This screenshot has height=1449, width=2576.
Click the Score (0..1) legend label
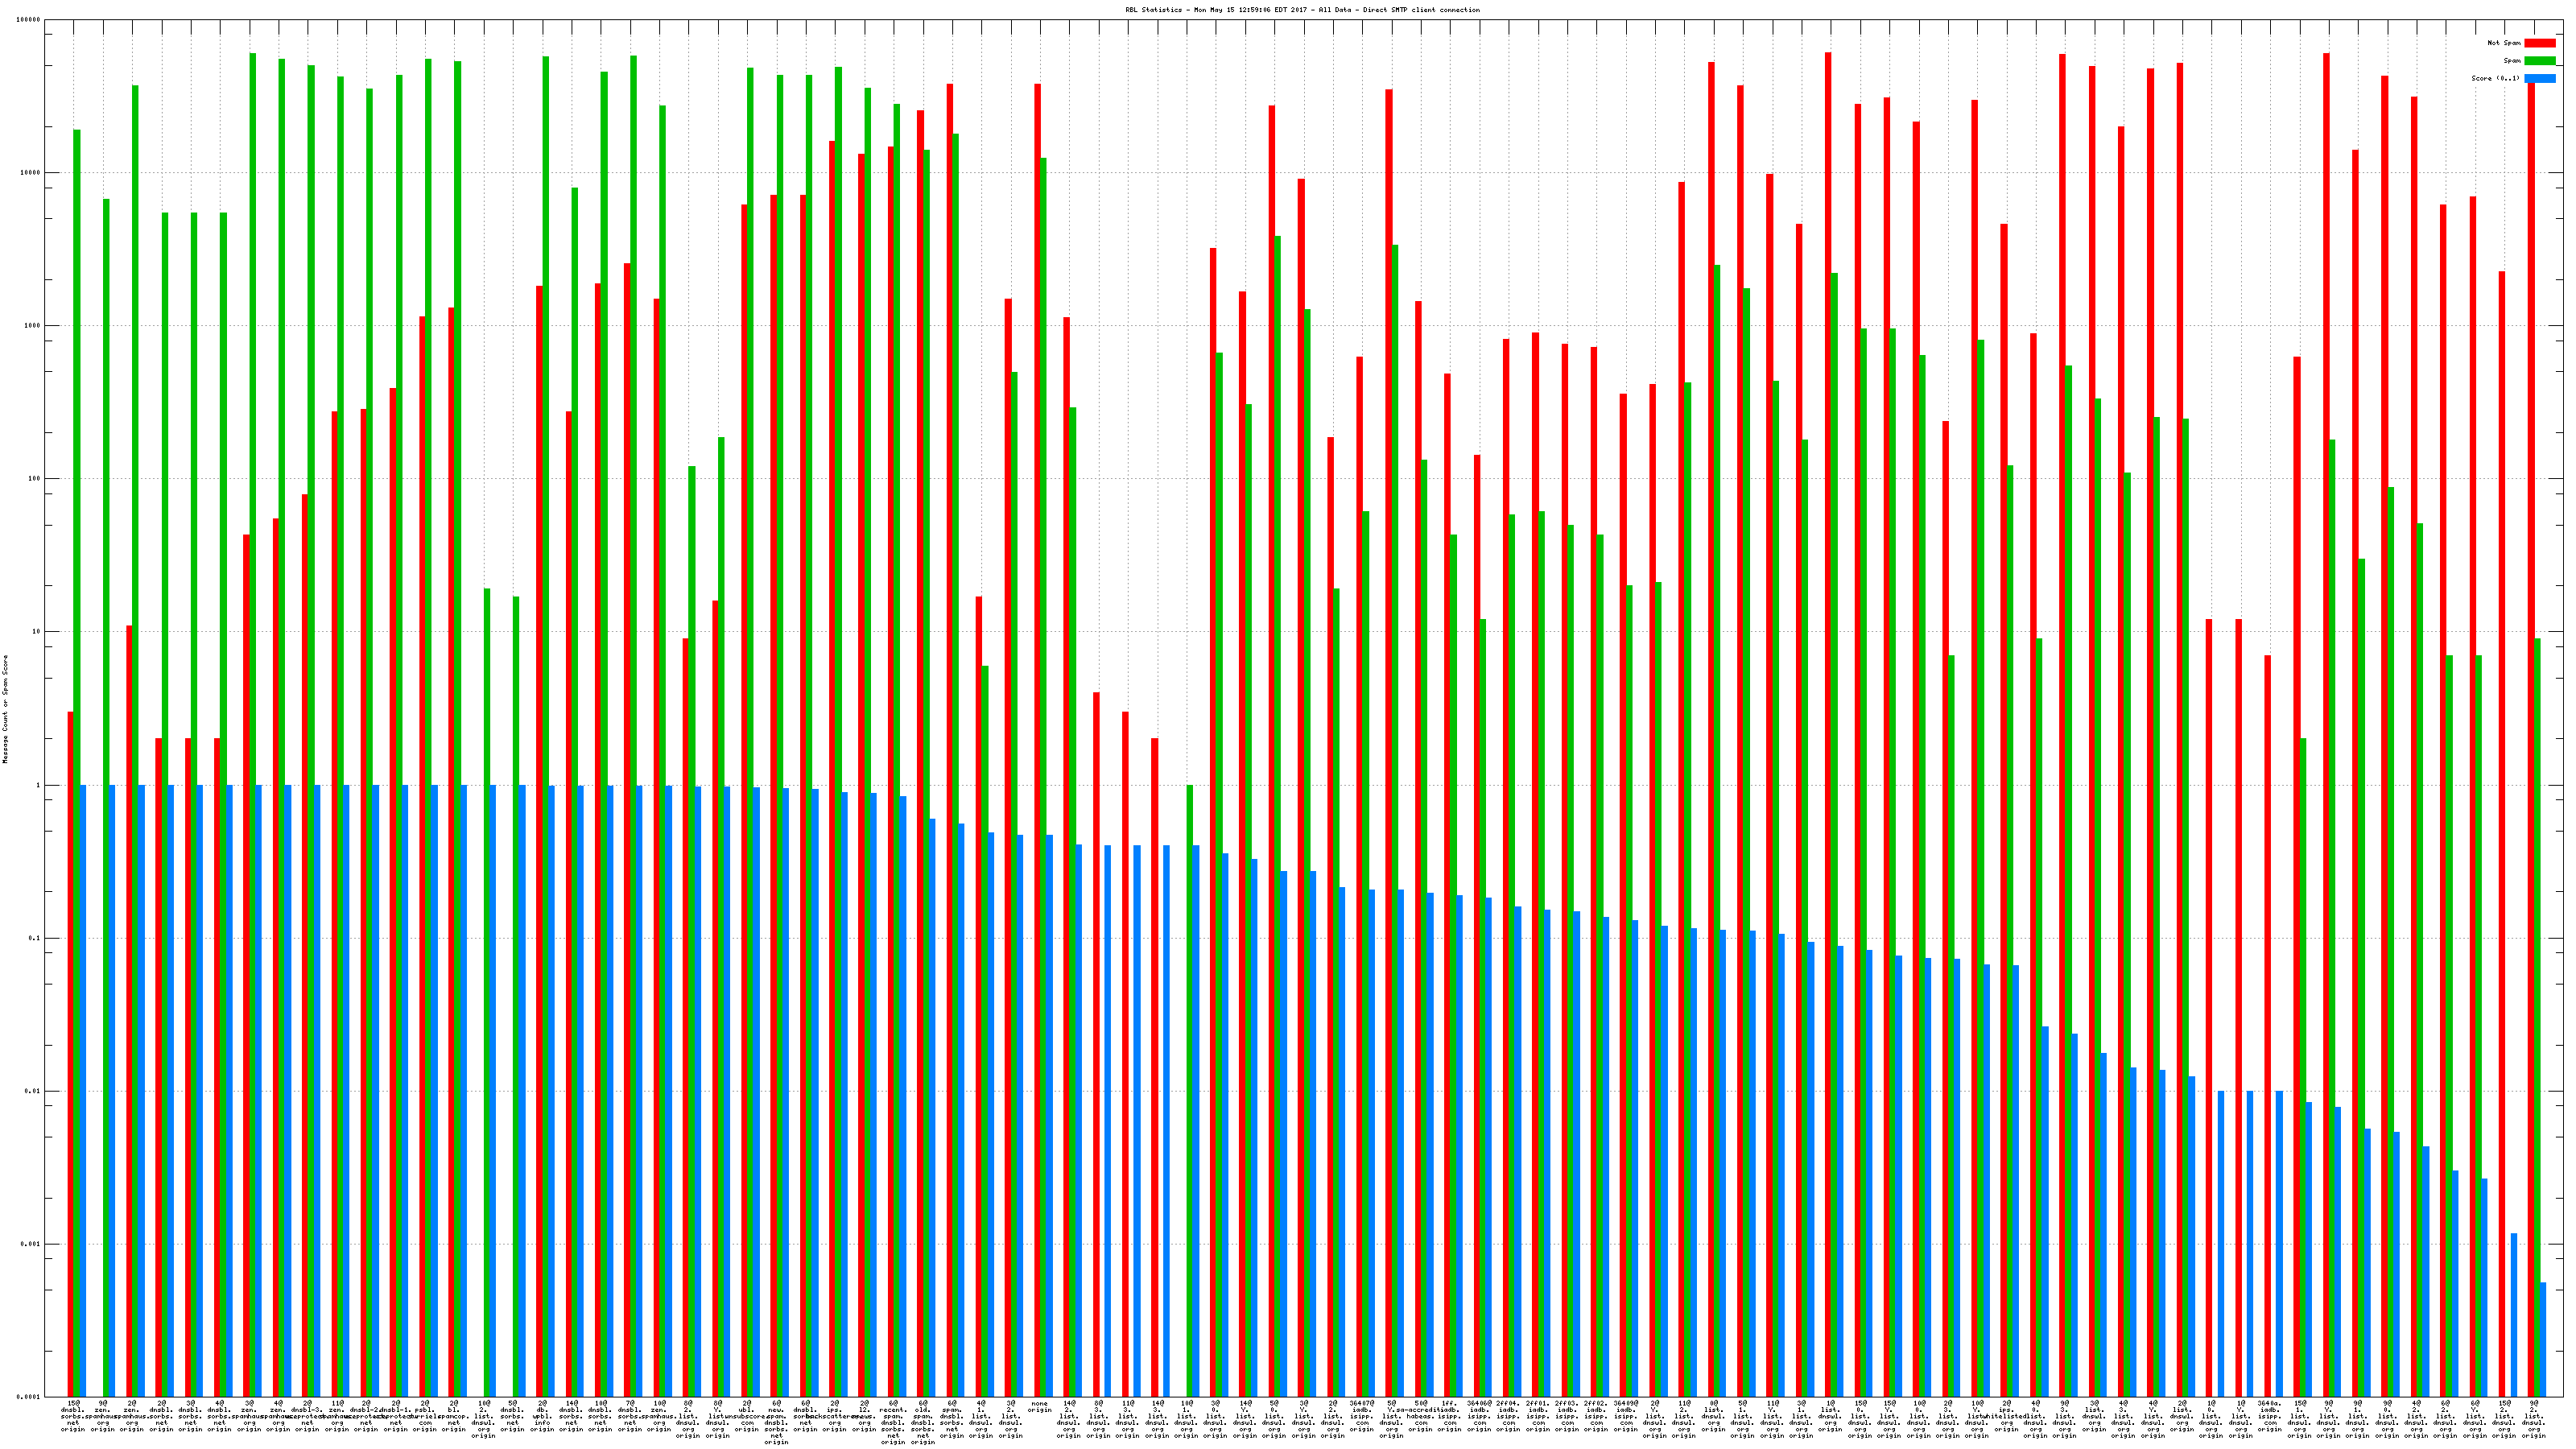pyautogui.click(x=2495, y=78)
